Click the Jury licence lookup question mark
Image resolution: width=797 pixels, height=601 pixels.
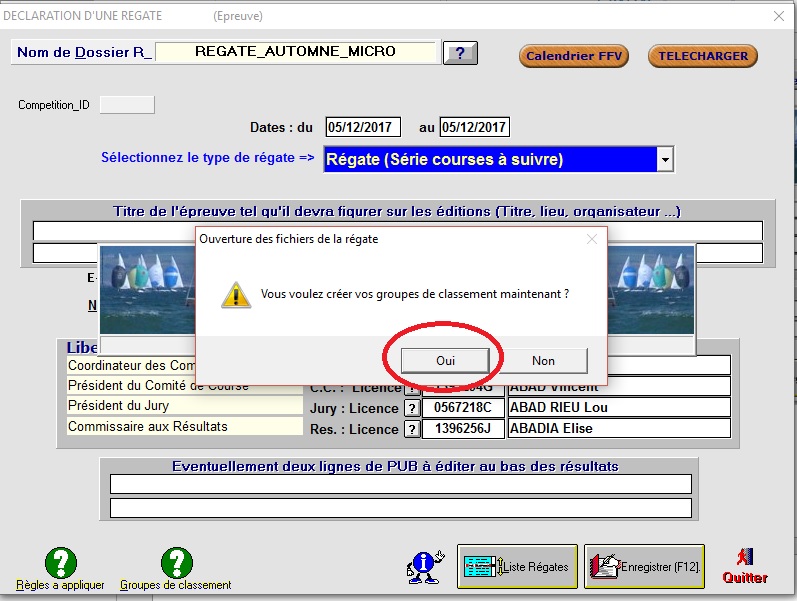[x=412, y=408]
